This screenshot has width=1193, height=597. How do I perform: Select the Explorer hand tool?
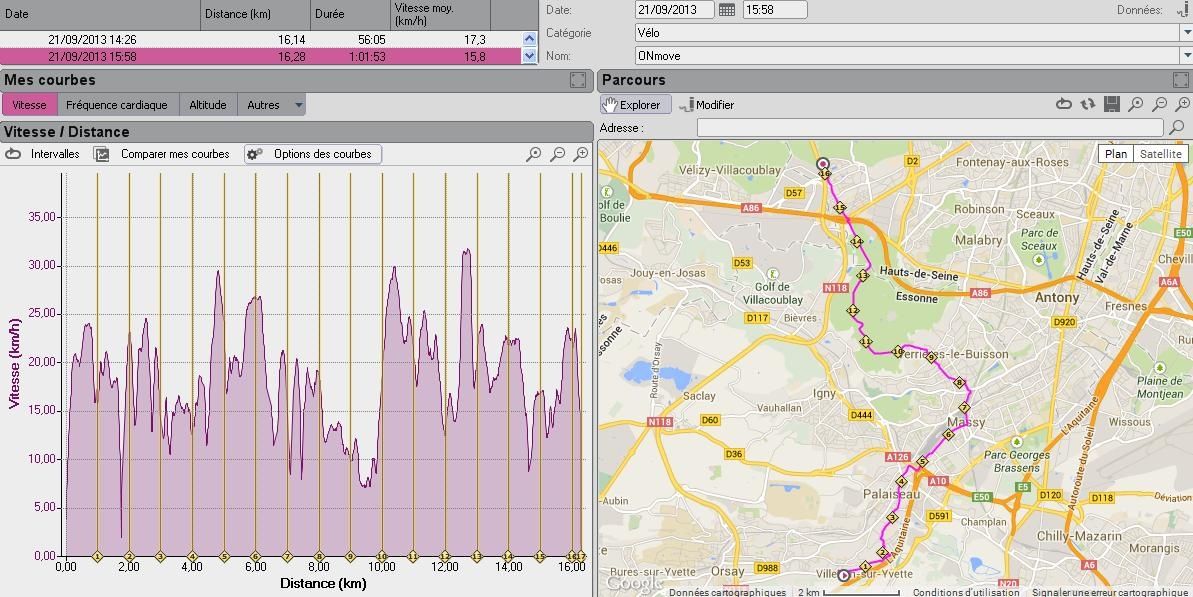click(635, 105)
